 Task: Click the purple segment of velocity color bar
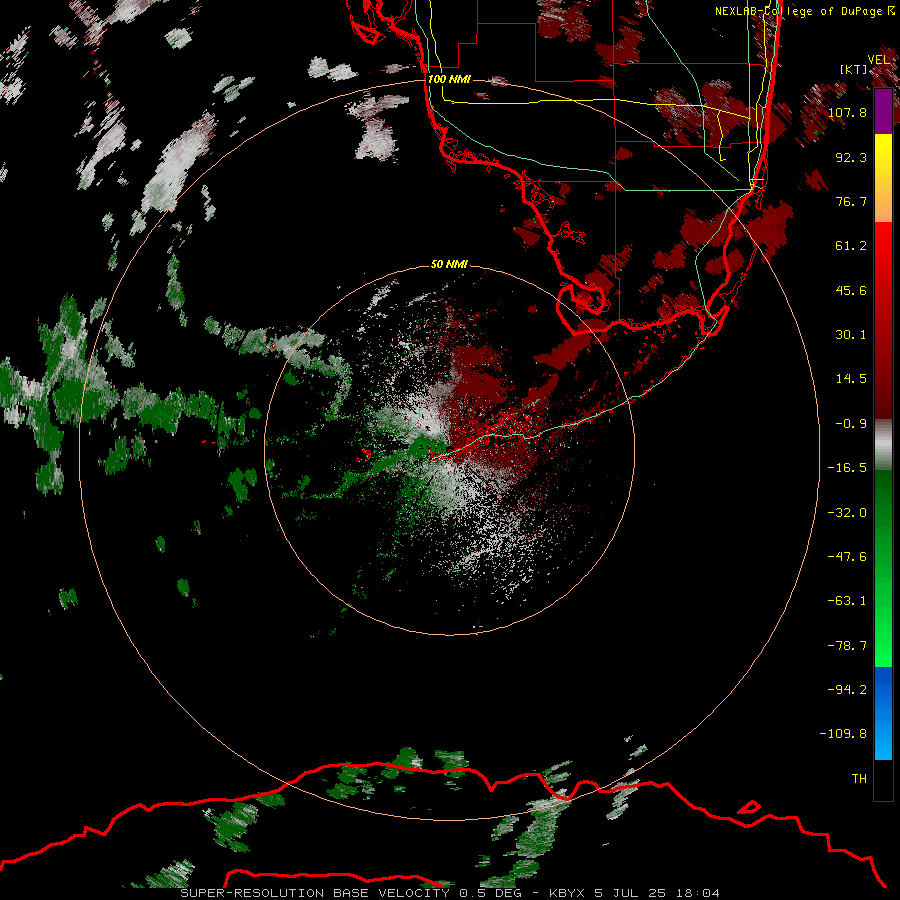(883, 112)
